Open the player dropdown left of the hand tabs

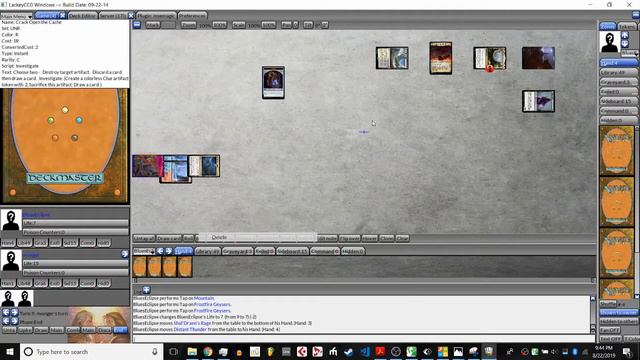coord(144,251)
